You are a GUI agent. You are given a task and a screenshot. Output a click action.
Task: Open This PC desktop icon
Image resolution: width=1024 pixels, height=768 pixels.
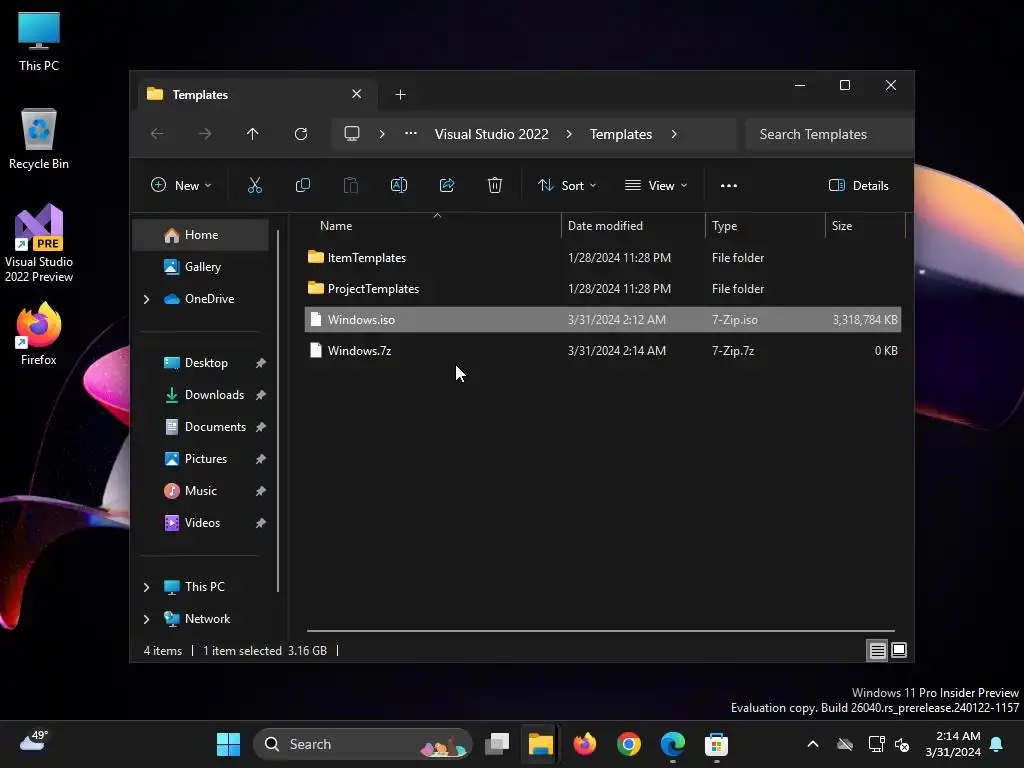(x=39, y=41)
